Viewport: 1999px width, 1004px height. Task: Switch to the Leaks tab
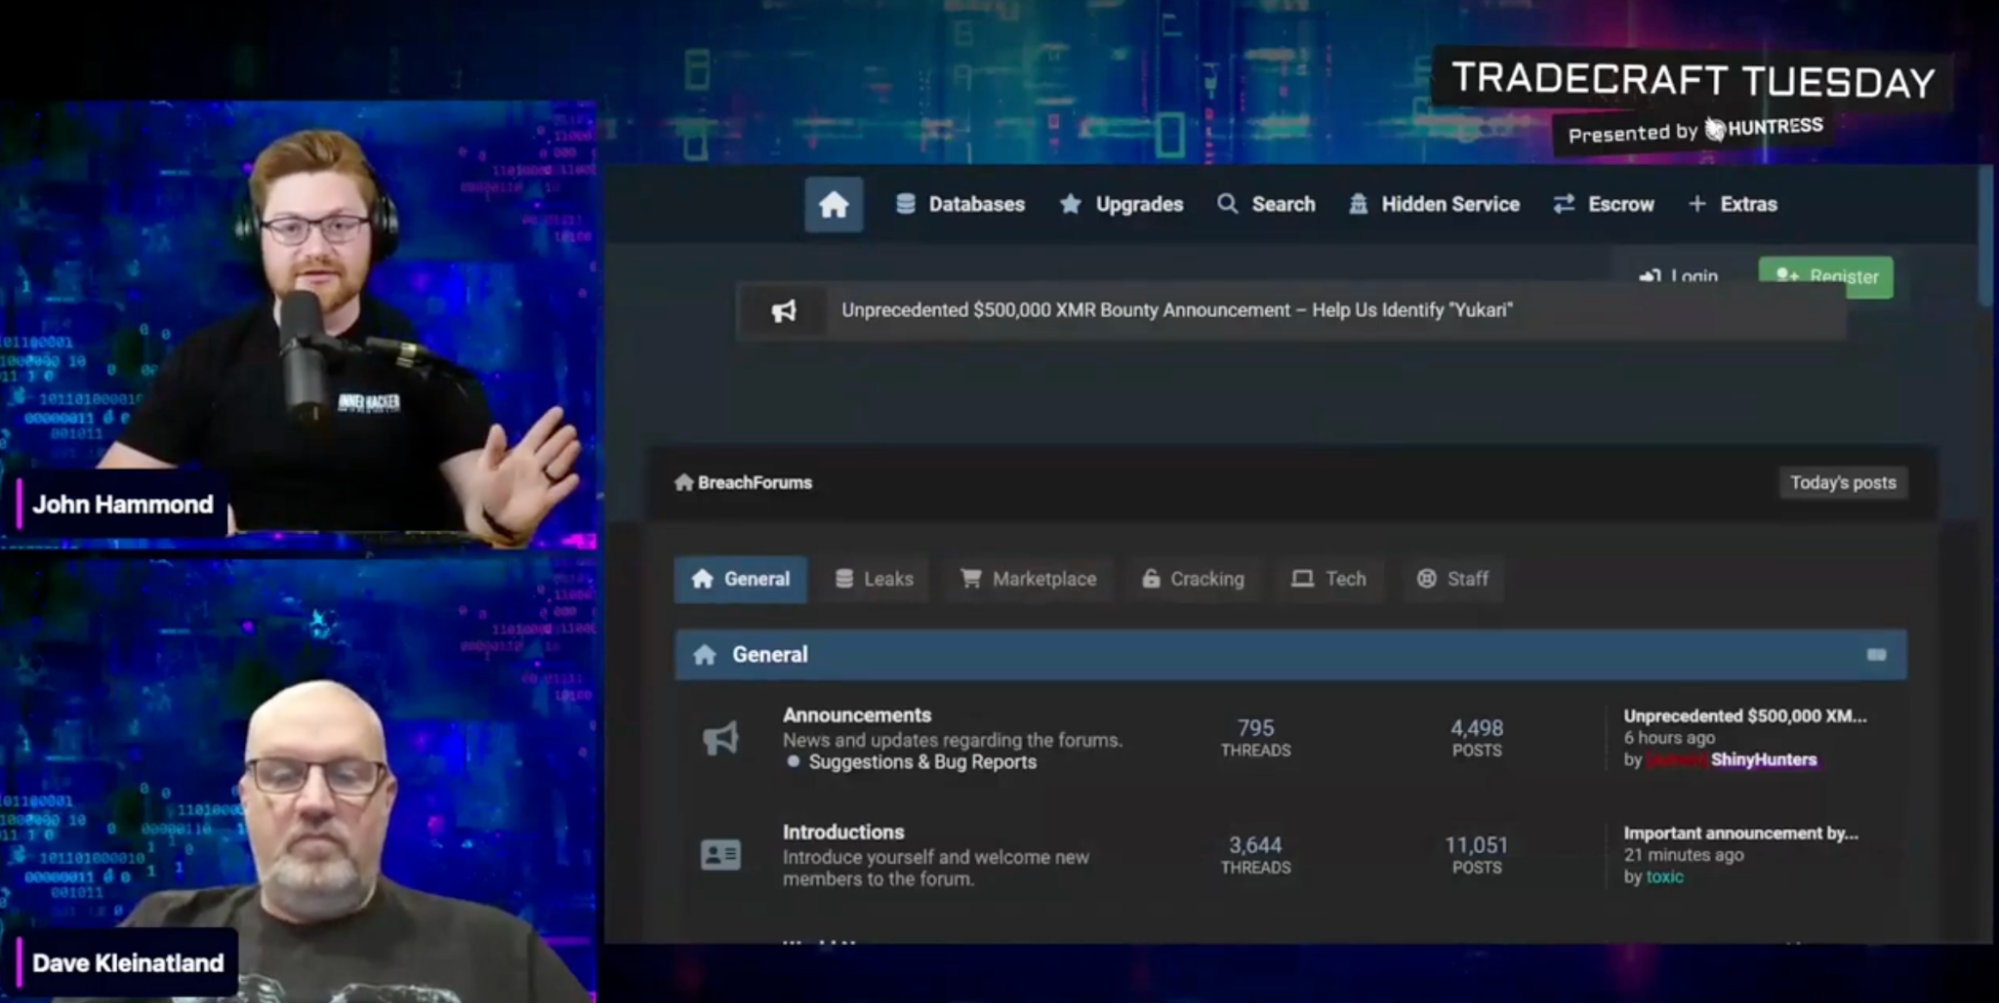point(874,580)
